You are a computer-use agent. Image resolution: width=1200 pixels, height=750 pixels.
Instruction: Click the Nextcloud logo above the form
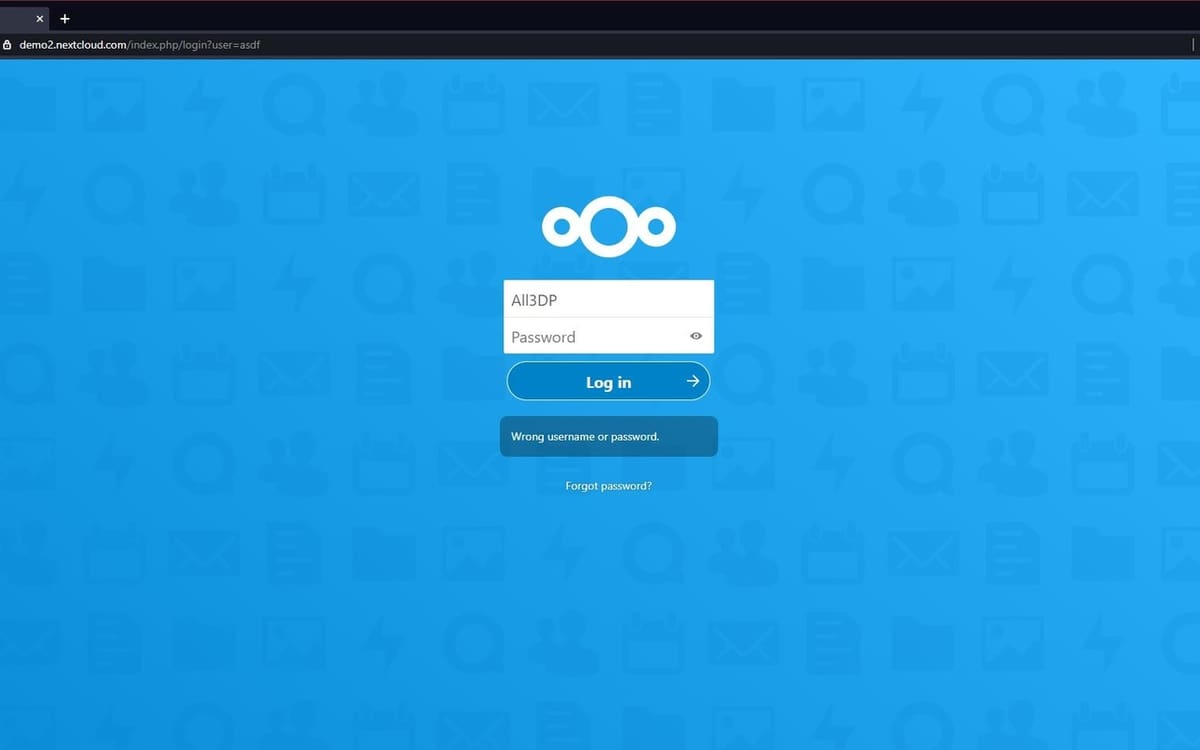pyautogui.click(x=609, y=227)
